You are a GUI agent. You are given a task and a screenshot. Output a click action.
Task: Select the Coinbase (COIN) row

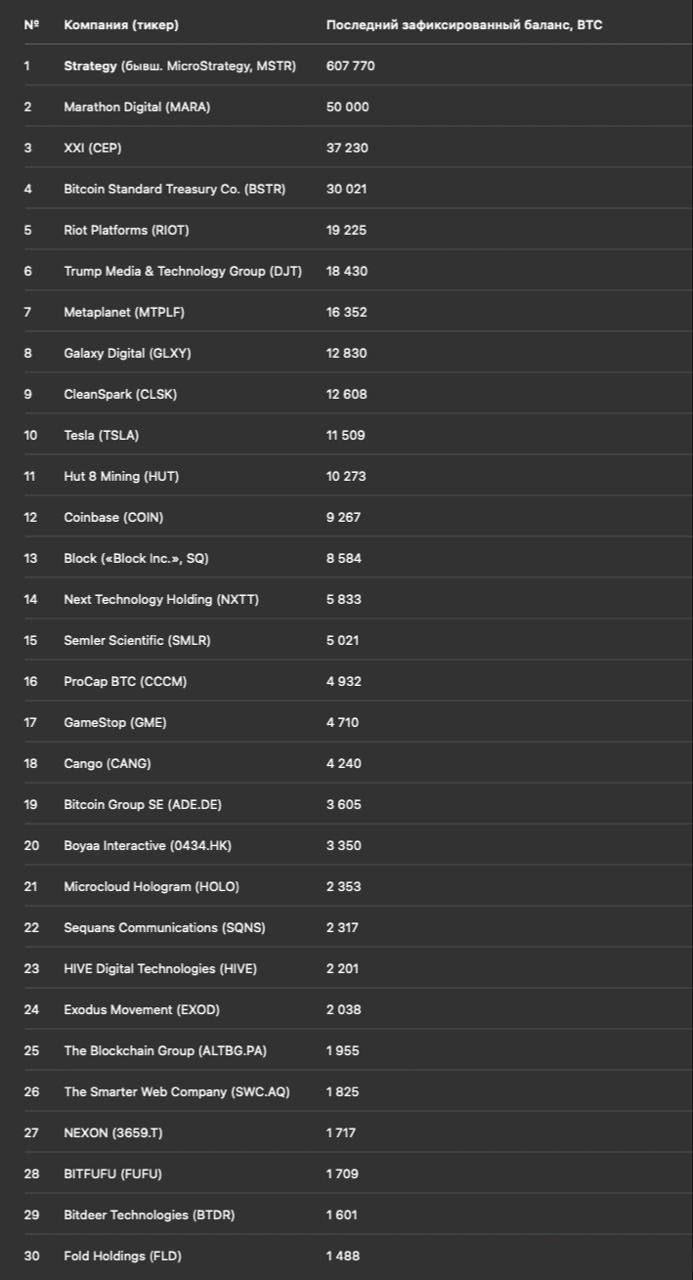346,517
